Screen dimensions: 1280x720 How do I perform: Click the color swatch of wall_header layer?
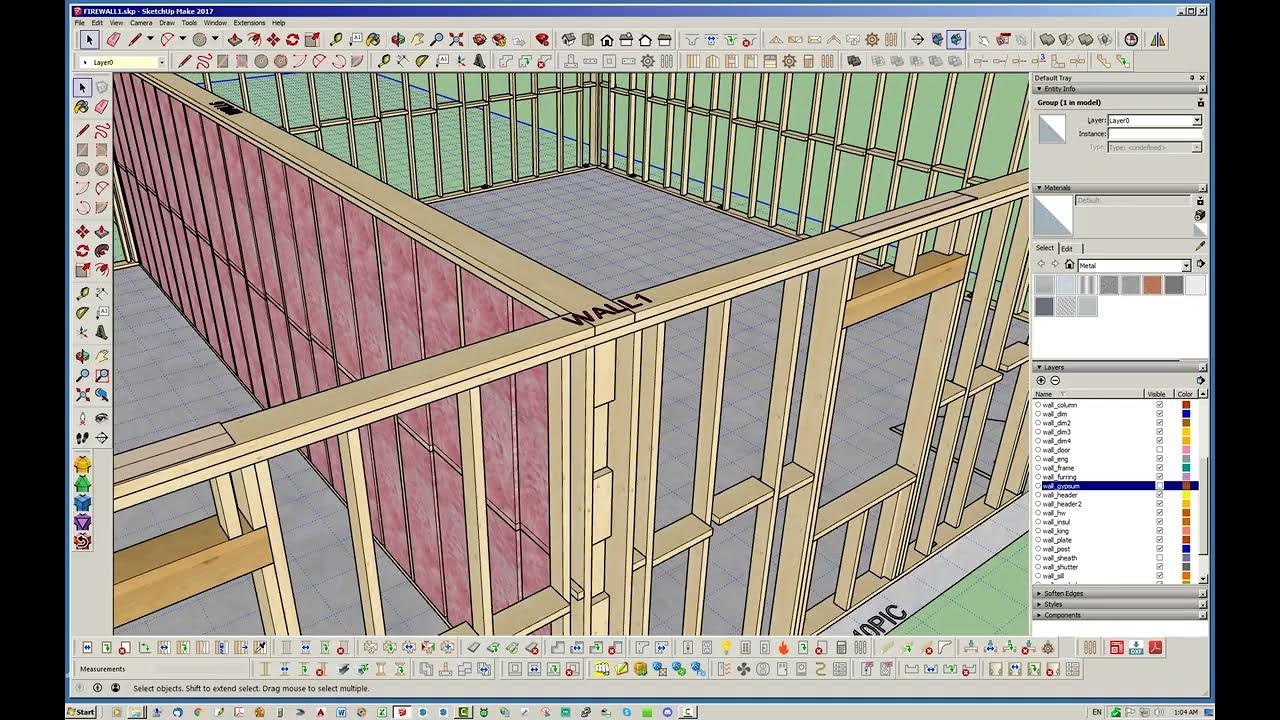coord(1186,495)
